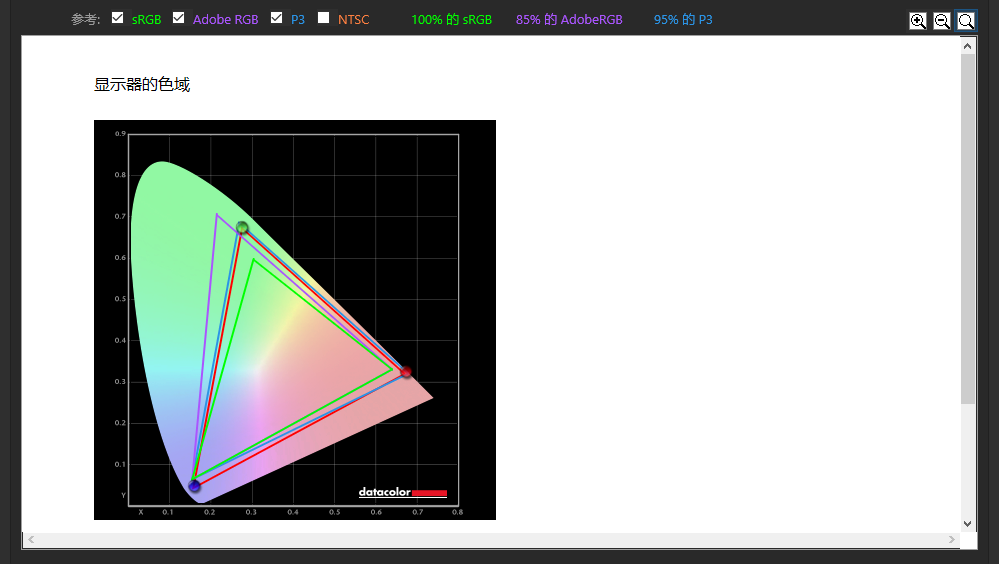The width and height of the screenshot is (999, 564).
Task: Click the '85% 的 AdobeRGB' result text
Action: click(569, 20)
